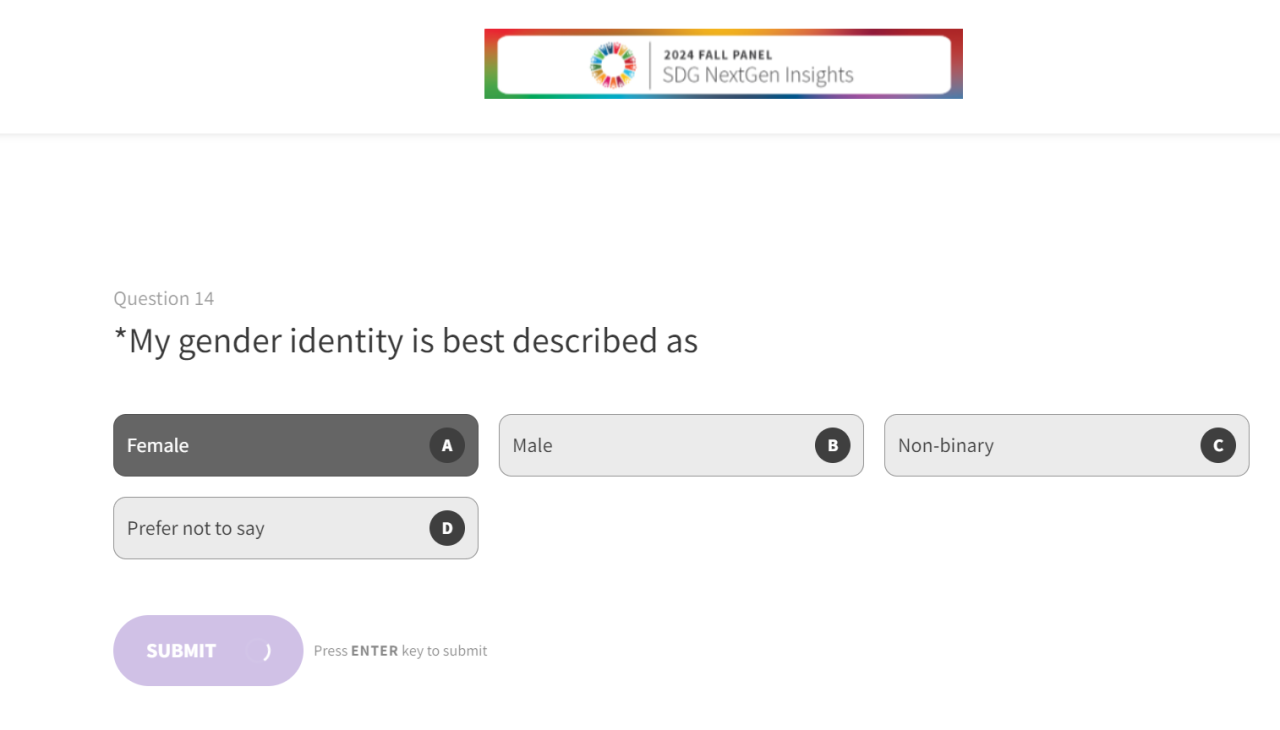Open the SDG NextGen Insights title link
Image resolution: width=1280 pixels, height=730 pixels.
pos(758,75)
